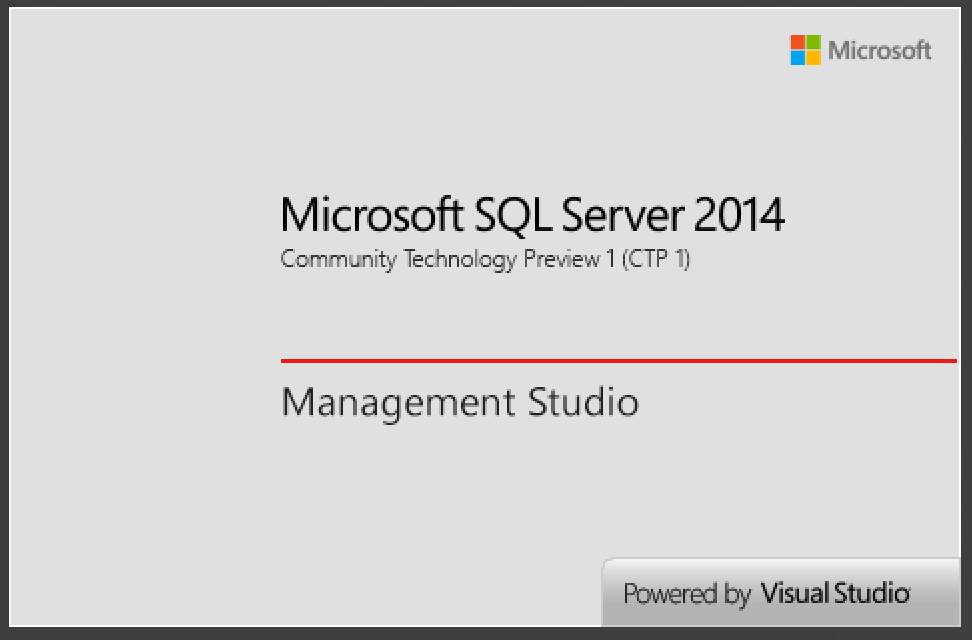Click the Management Studio label

pos(460,402)
